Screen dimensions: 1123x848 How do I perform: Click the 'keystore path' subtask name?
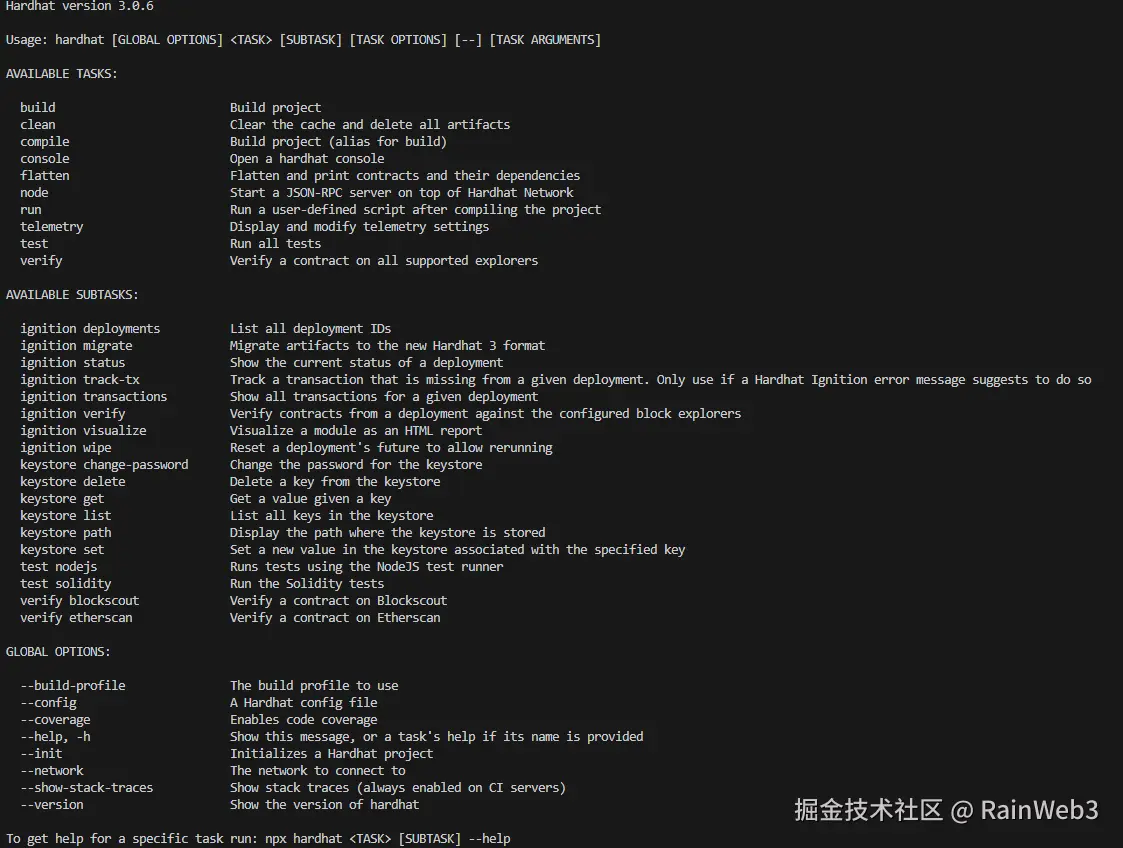66,532
